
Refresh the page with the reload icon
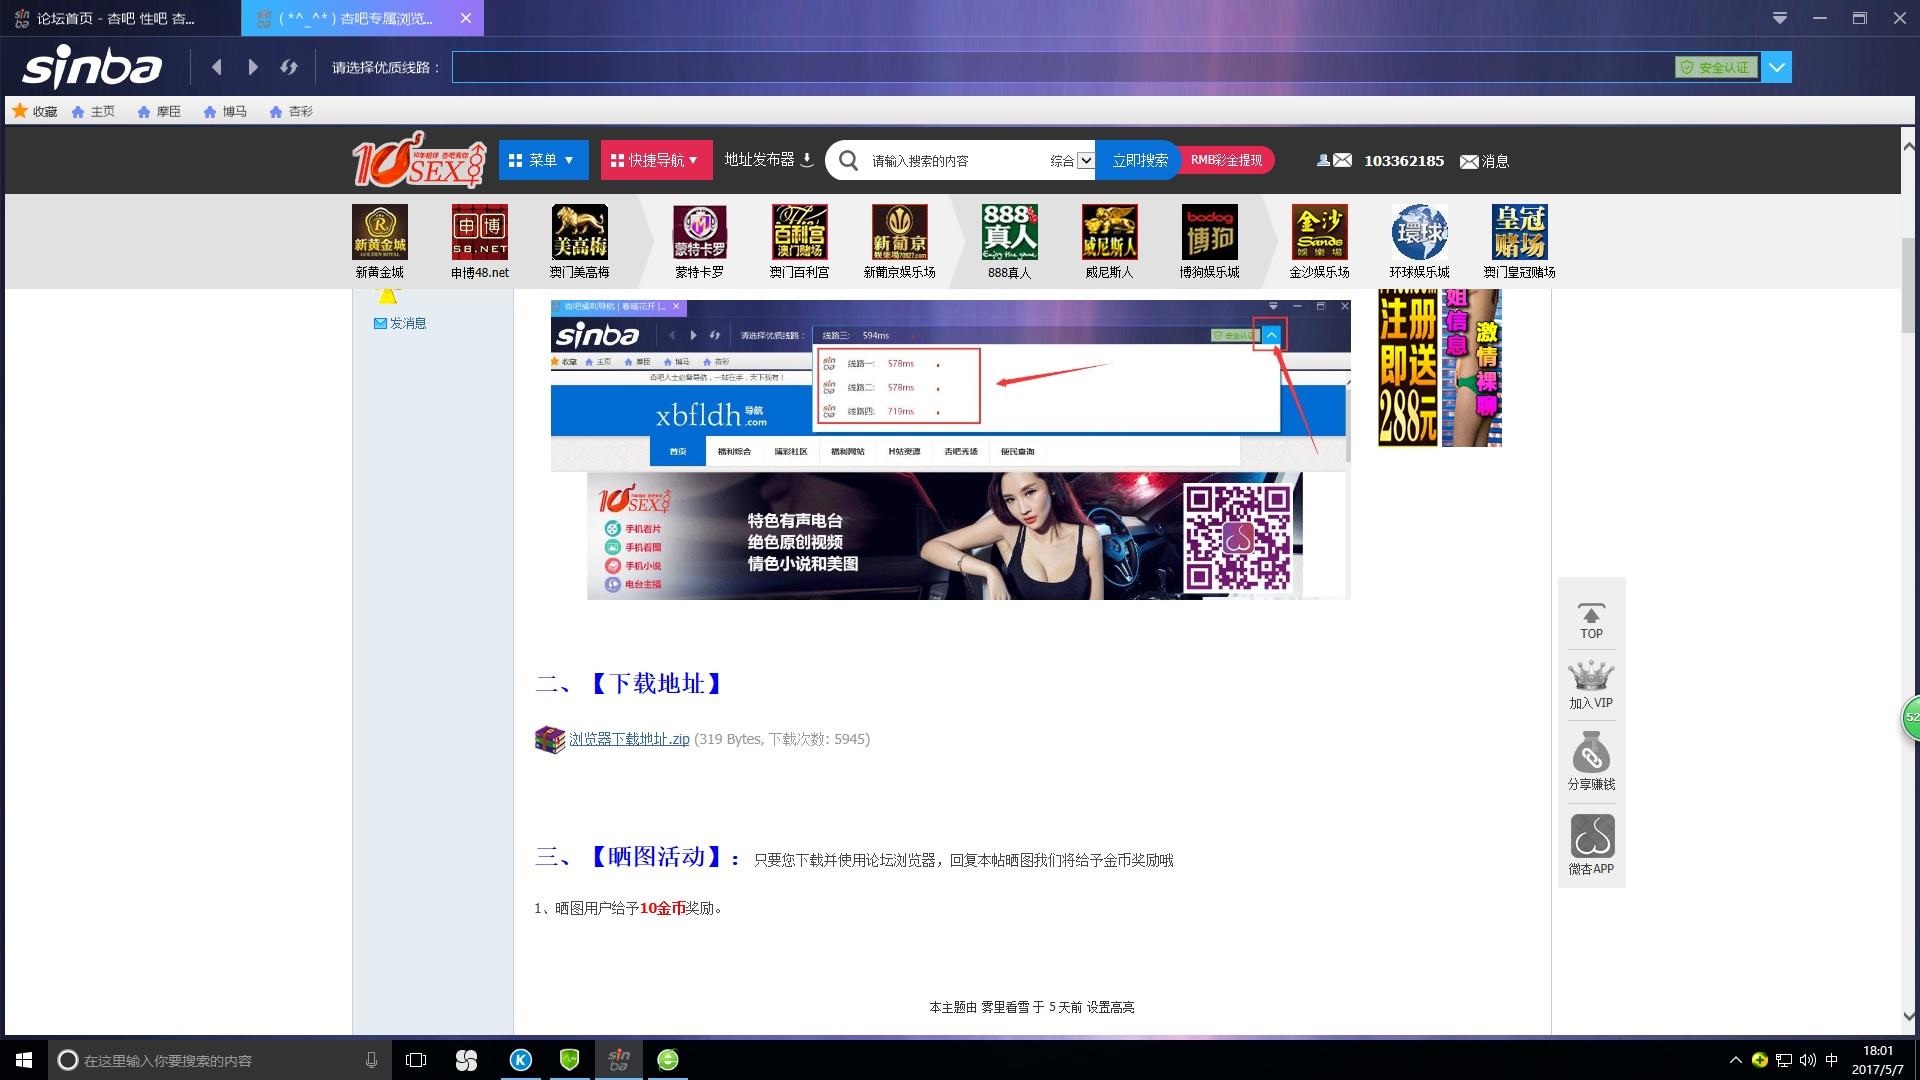[289, 67]
